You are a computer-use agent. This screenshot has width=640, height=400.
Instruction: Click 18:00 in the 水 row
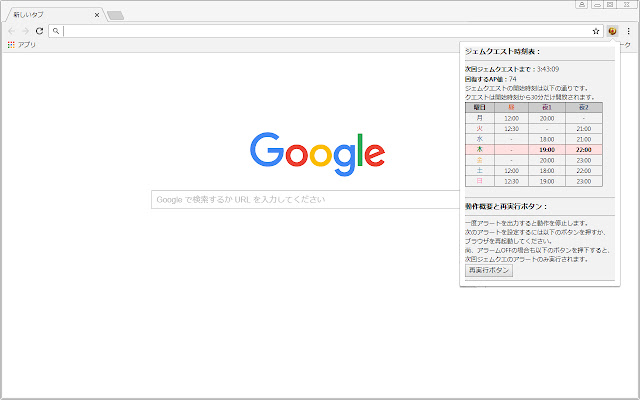coord(547,140)
